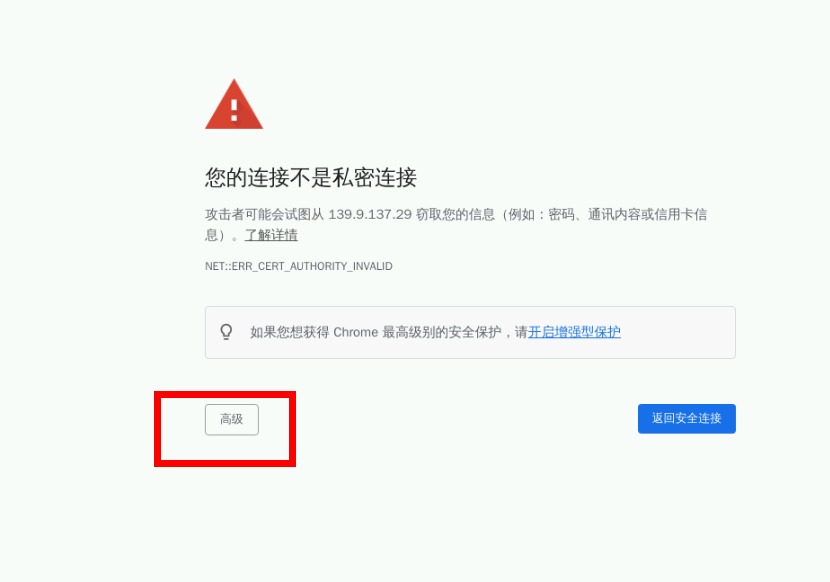
Task: Click the red warning triangle icon
Action: point(234,104)
